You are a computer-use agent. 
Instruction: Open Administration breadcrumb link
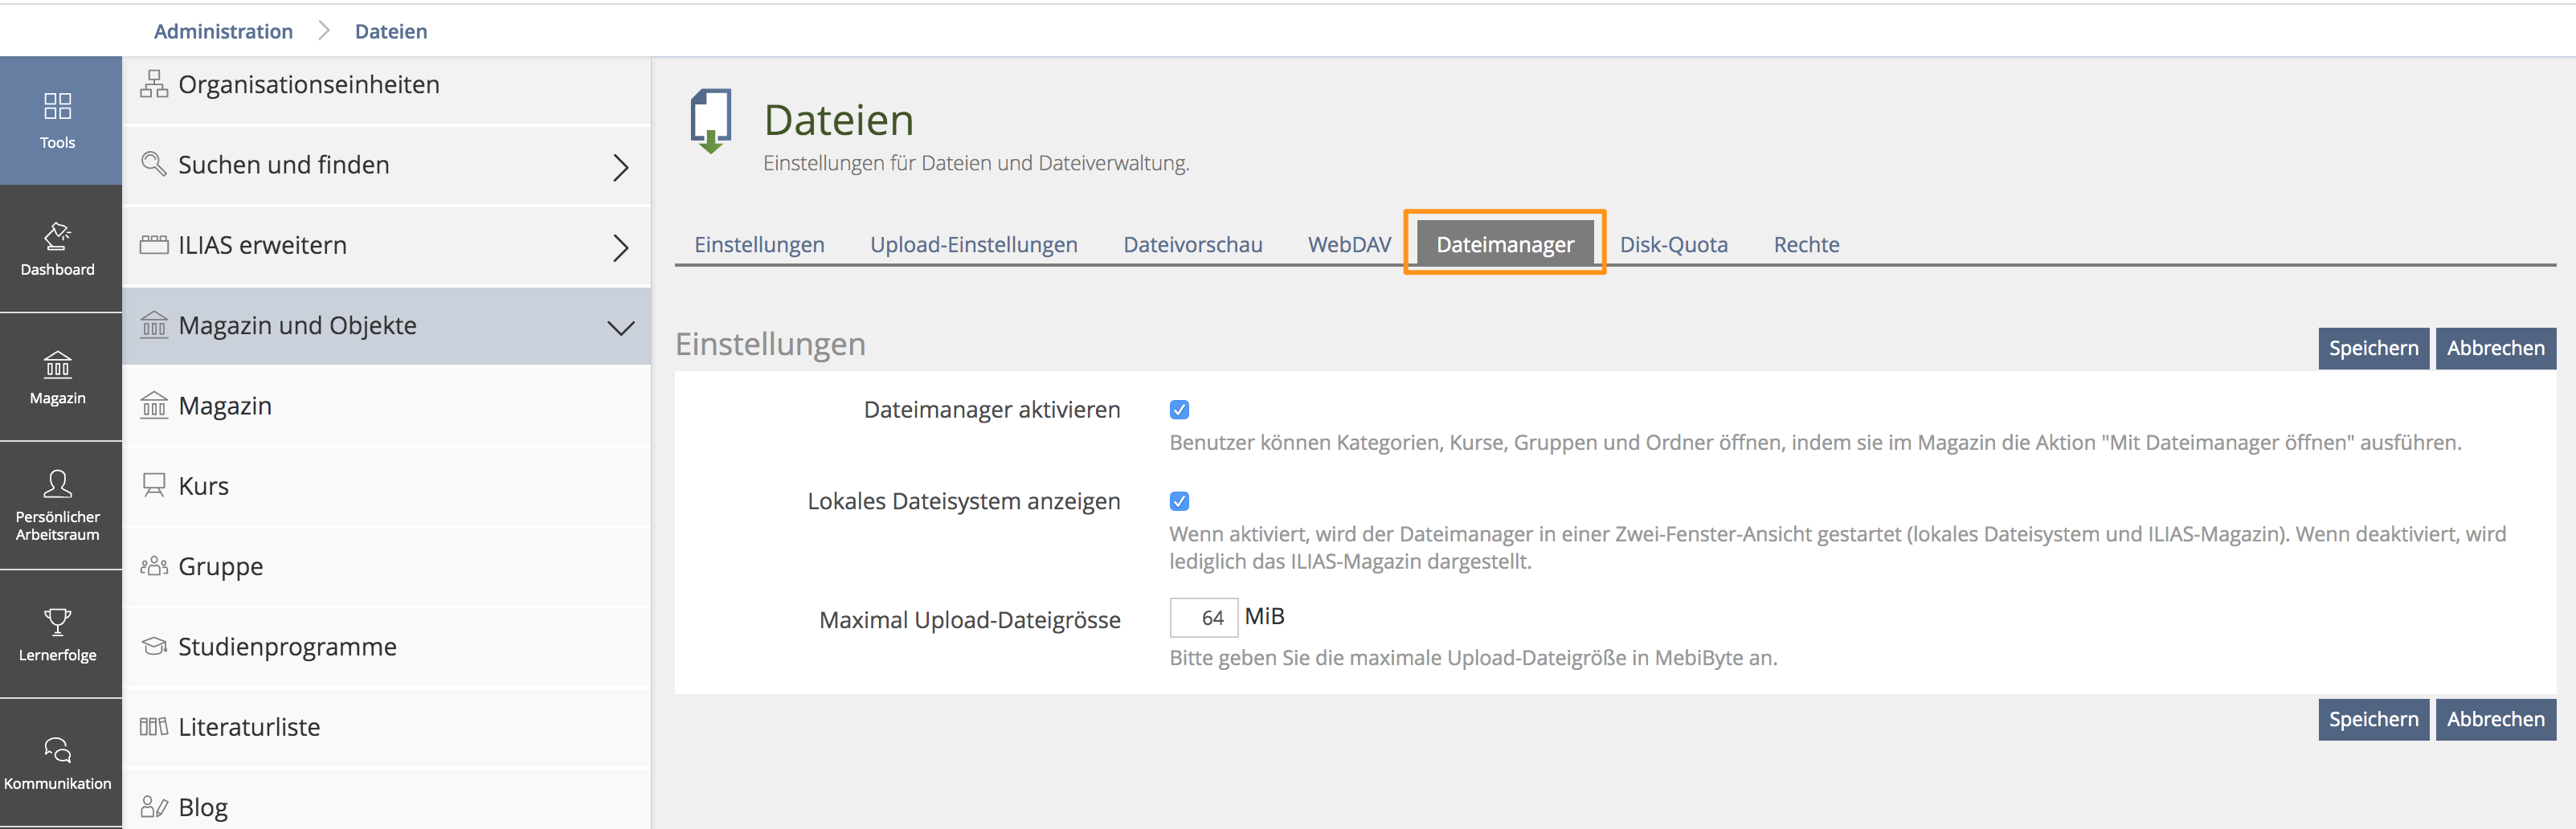coord(223,31)
